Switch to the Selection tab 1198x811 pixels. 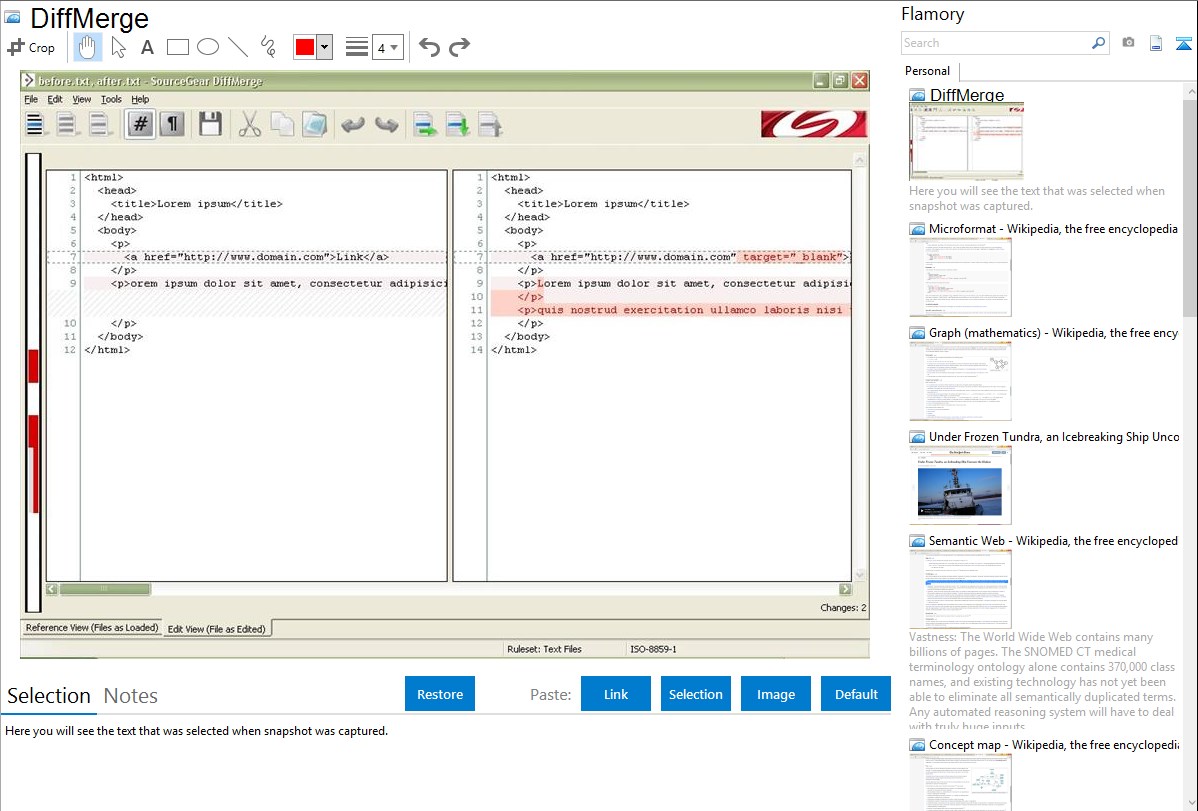tap(49, 696)
